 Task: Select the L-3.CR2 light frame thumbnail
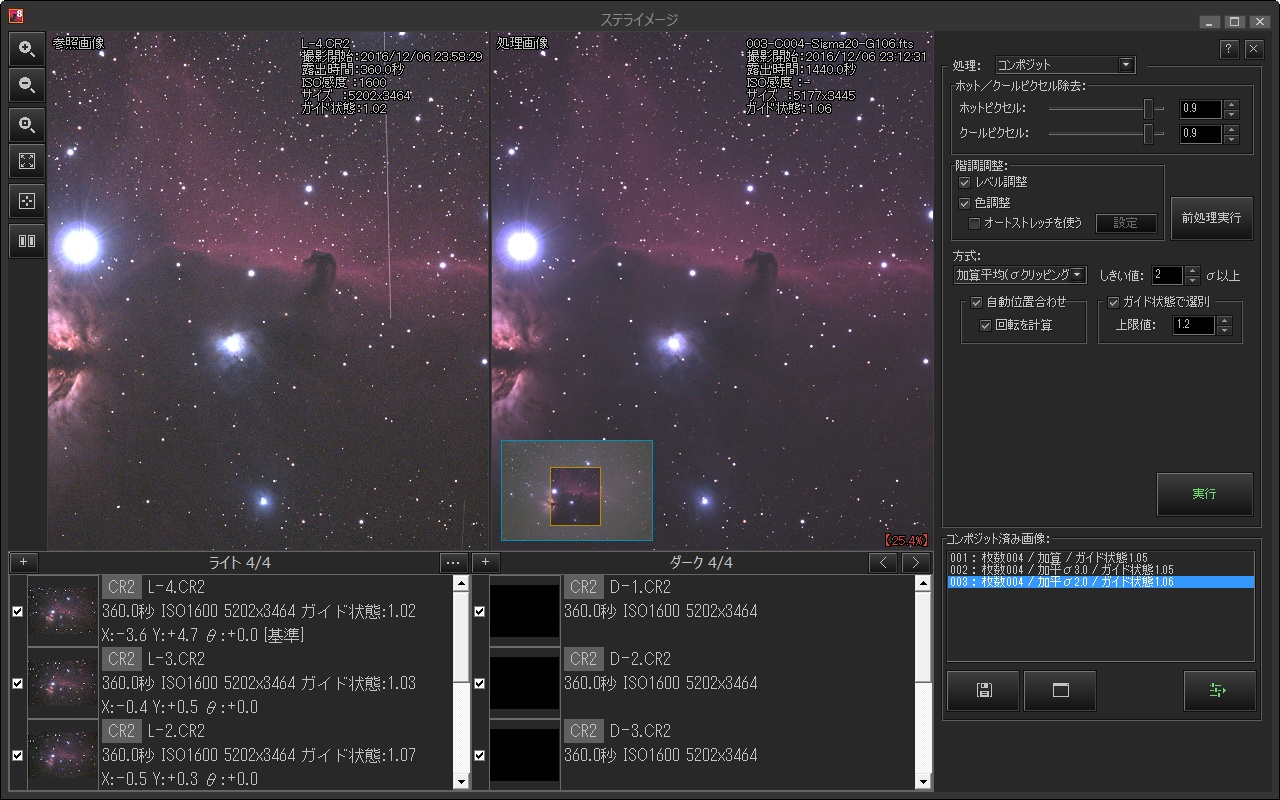(x=63, y=683)
